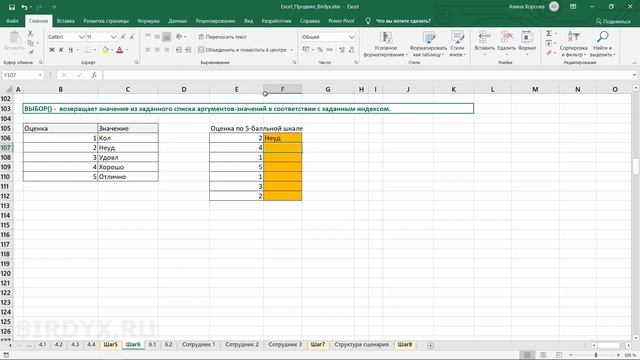Switch to the Вид ribbon tab
This screenshot has height=360, width=640.
pyautogui.click(x=249, y=21)
